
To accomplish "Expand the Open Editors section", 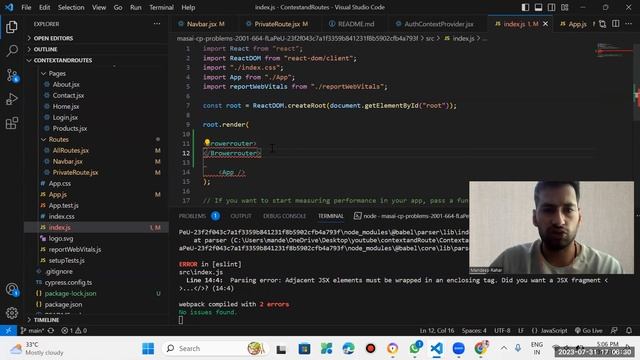I will tap(53, 38).
